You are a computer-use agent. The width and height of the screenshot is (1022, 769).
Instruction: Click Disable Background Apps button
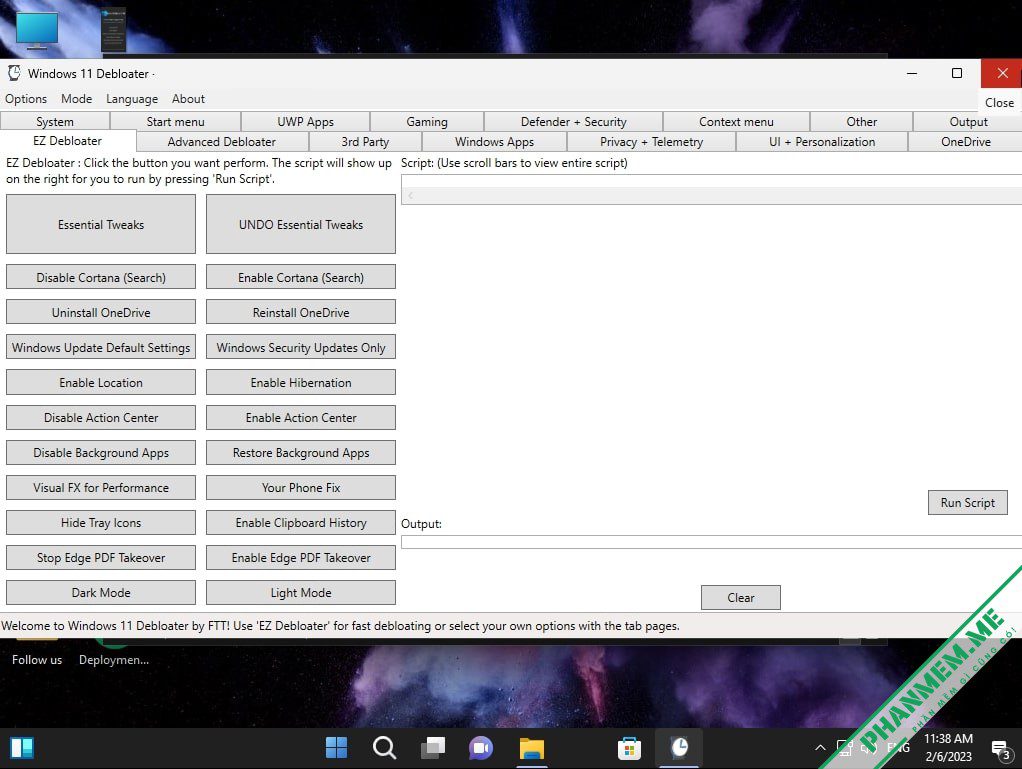tap(101, 452)
